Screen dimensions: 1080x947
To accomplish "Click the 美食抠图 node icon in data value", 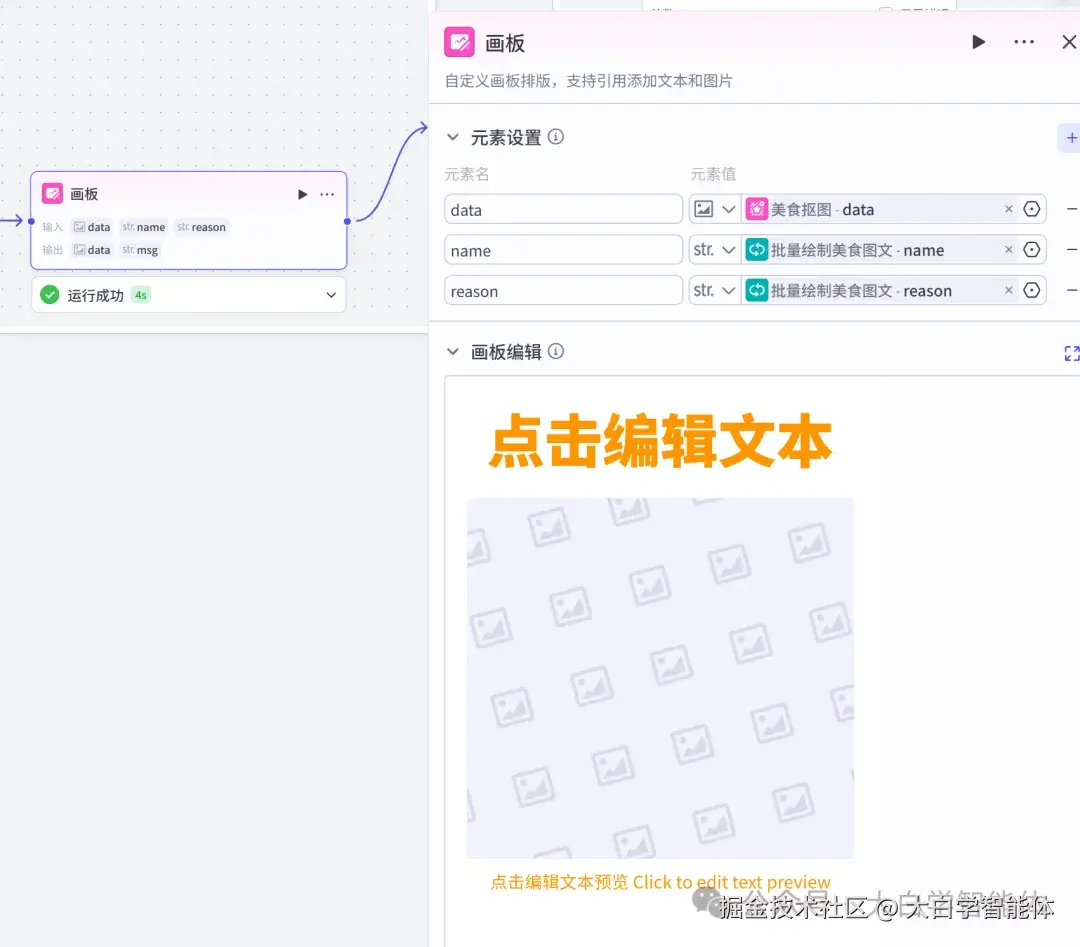I will [x=758, y=209].
